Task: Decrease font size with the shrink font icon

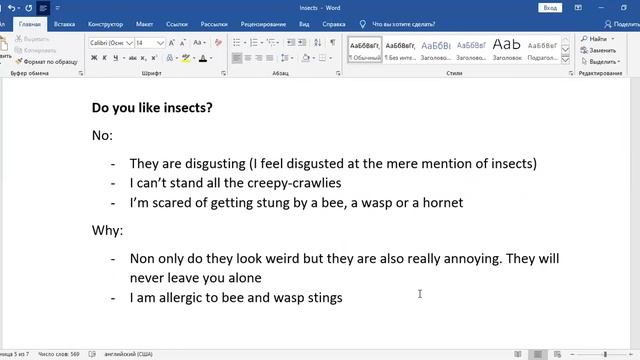Action: click(x=183, y=43)
